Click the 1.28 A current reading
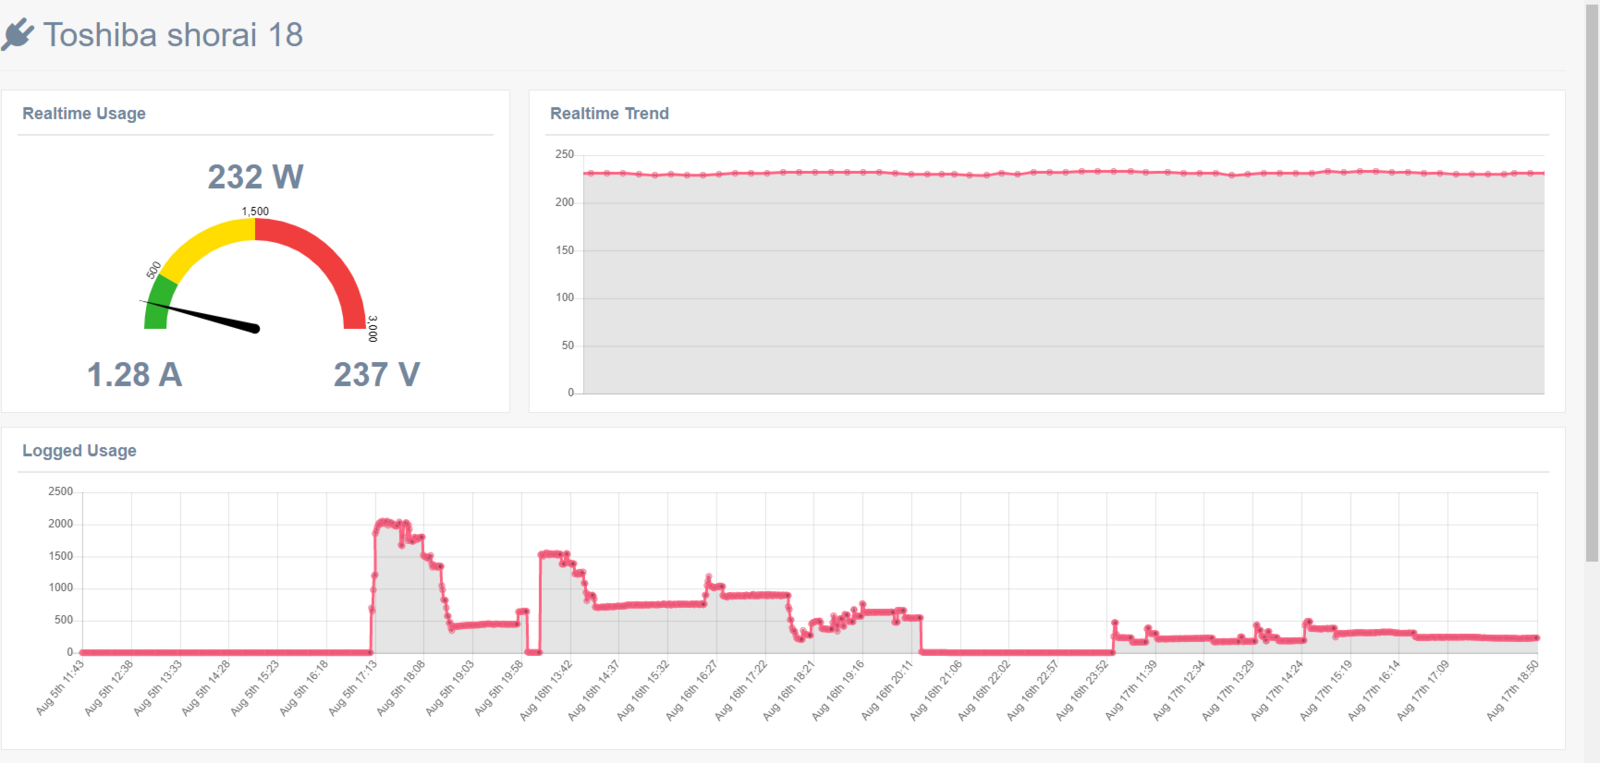The height and width of the screenshot is (763, 1600). pos(134,374)
